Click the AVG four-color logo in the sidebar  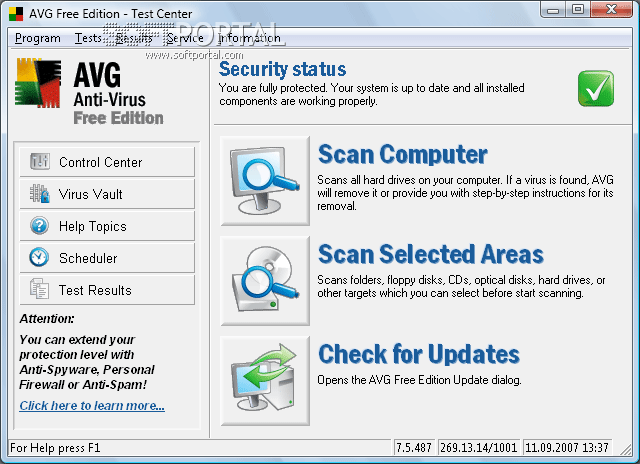click(x=38, y=83)
